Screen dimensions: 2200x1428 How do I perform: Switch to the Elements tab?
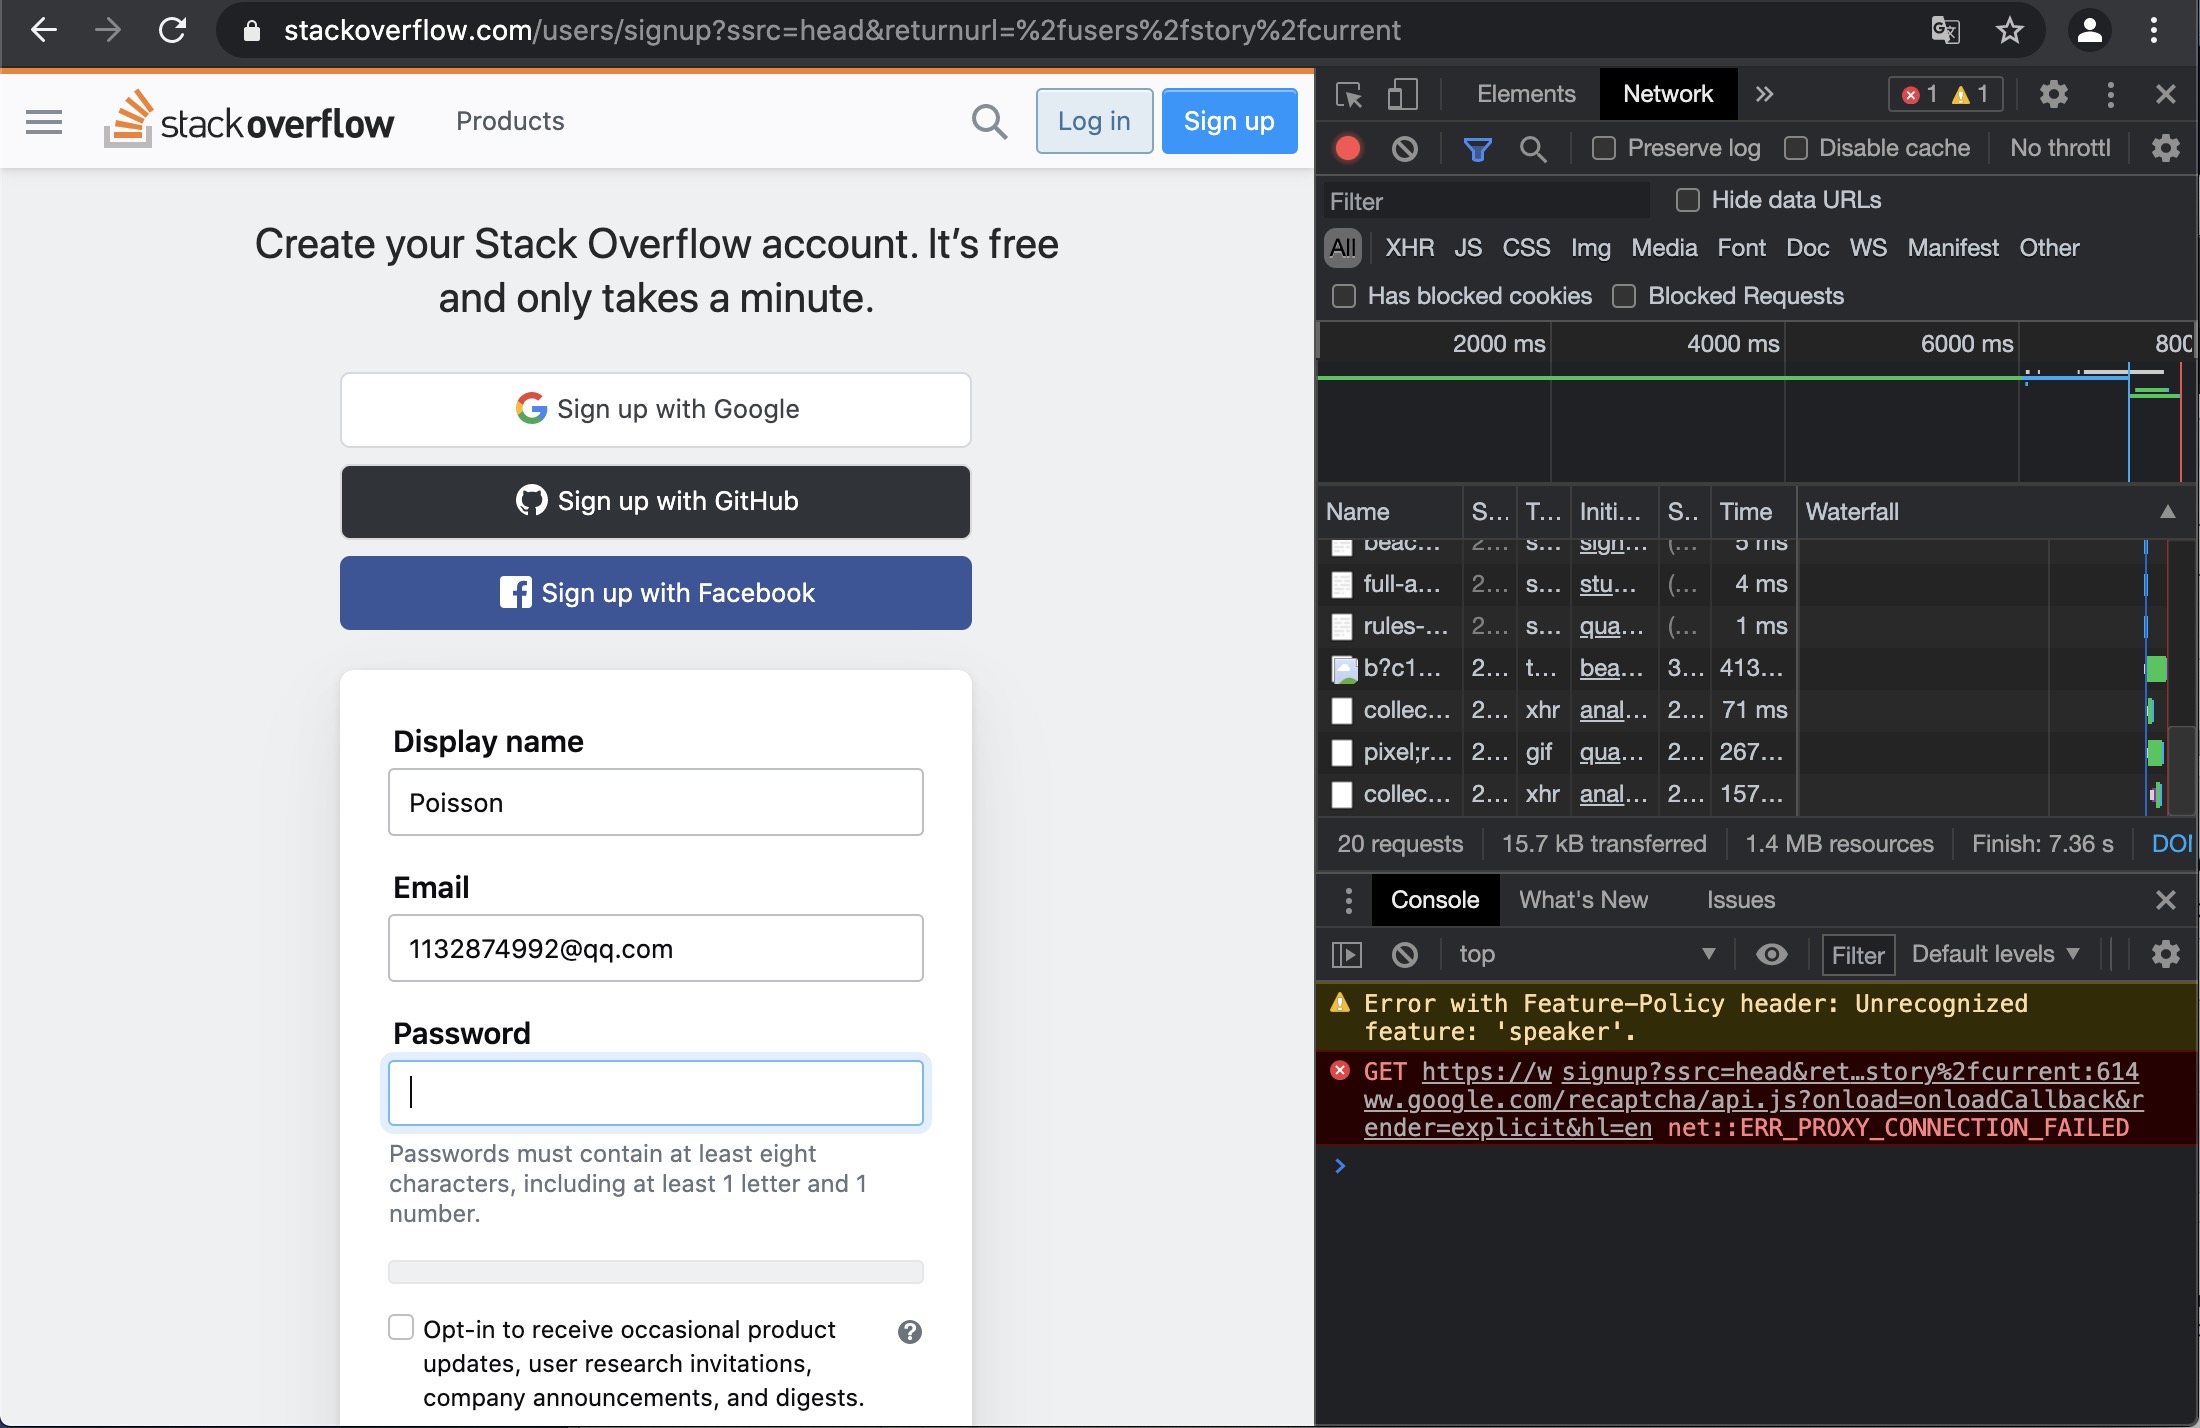coord(1525,94)
